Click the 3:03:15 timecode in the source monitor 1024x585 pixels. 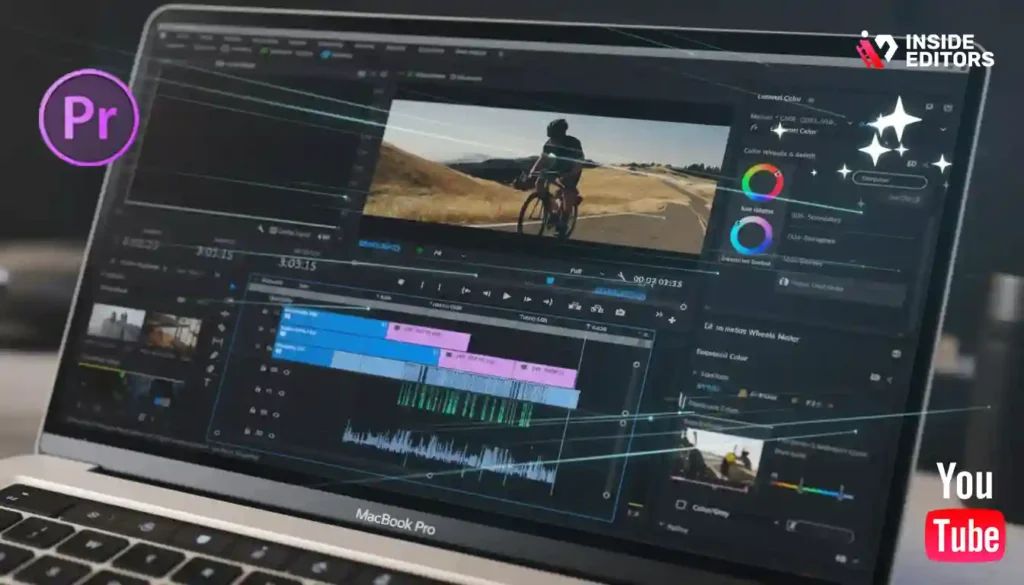[297, 264]
